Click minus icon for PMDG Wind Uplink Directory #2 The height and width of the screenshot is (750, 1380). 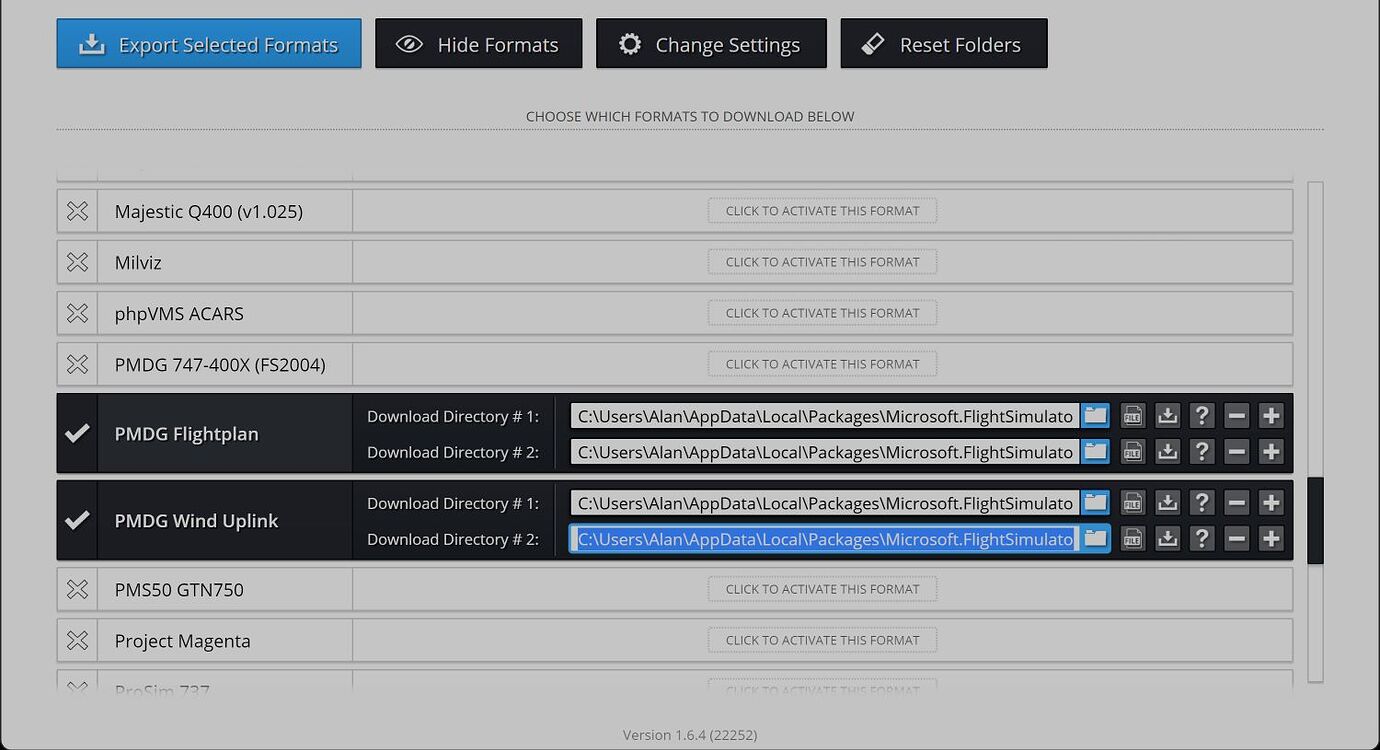pos(1237,539)
